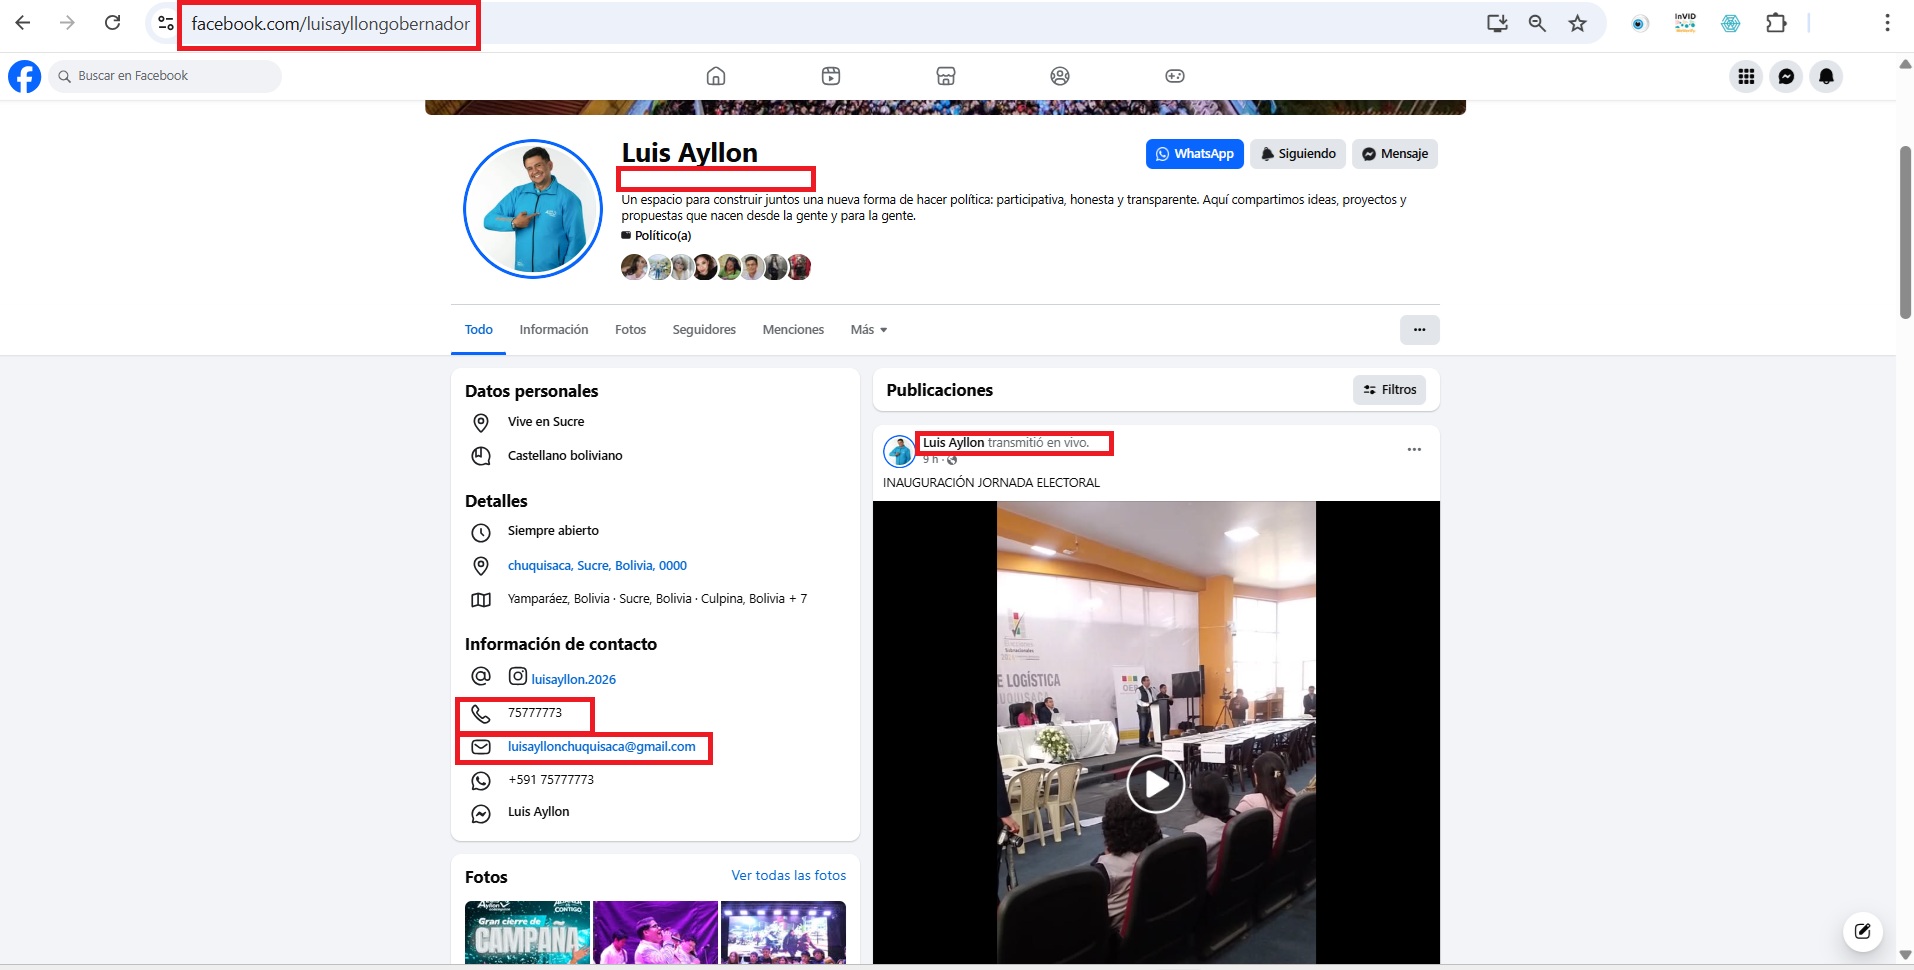Open the Messenger icon at top right
This screenshot has width=1914, height=970.
[x=1786, y=76]
